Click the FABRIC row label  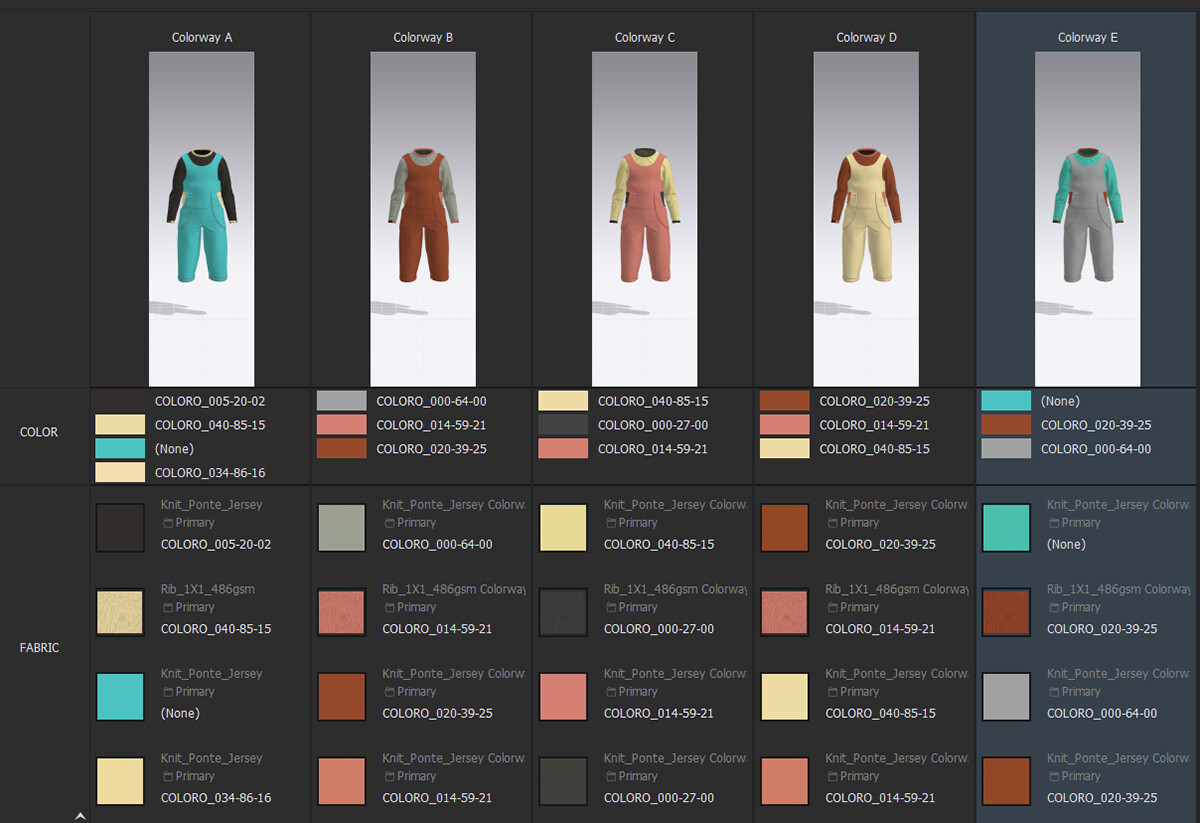coord(40,648)
